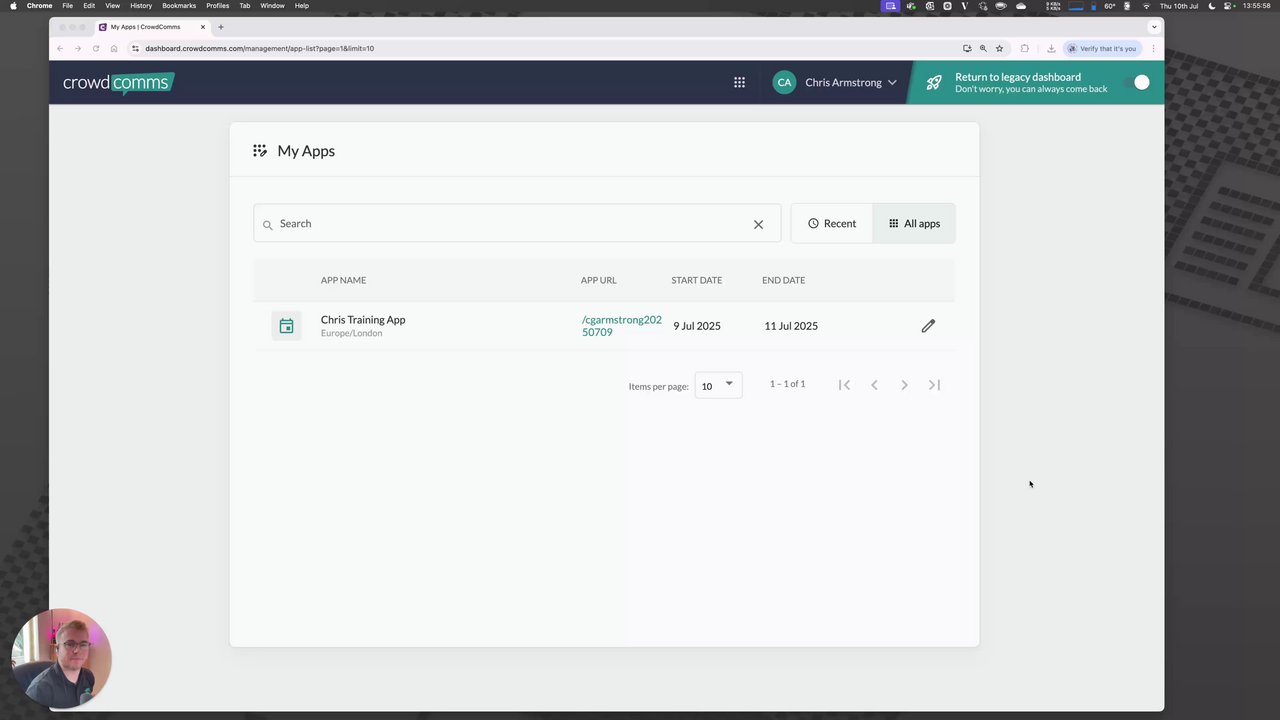
Task: Click the browser Forward arrow
Action: (x=78, y=48)
